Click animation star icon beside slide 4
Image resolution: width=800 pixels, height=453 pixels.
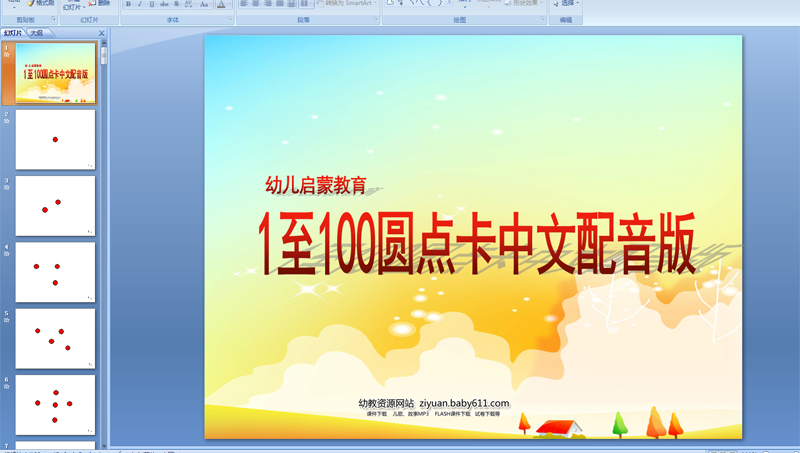[7, 254]
